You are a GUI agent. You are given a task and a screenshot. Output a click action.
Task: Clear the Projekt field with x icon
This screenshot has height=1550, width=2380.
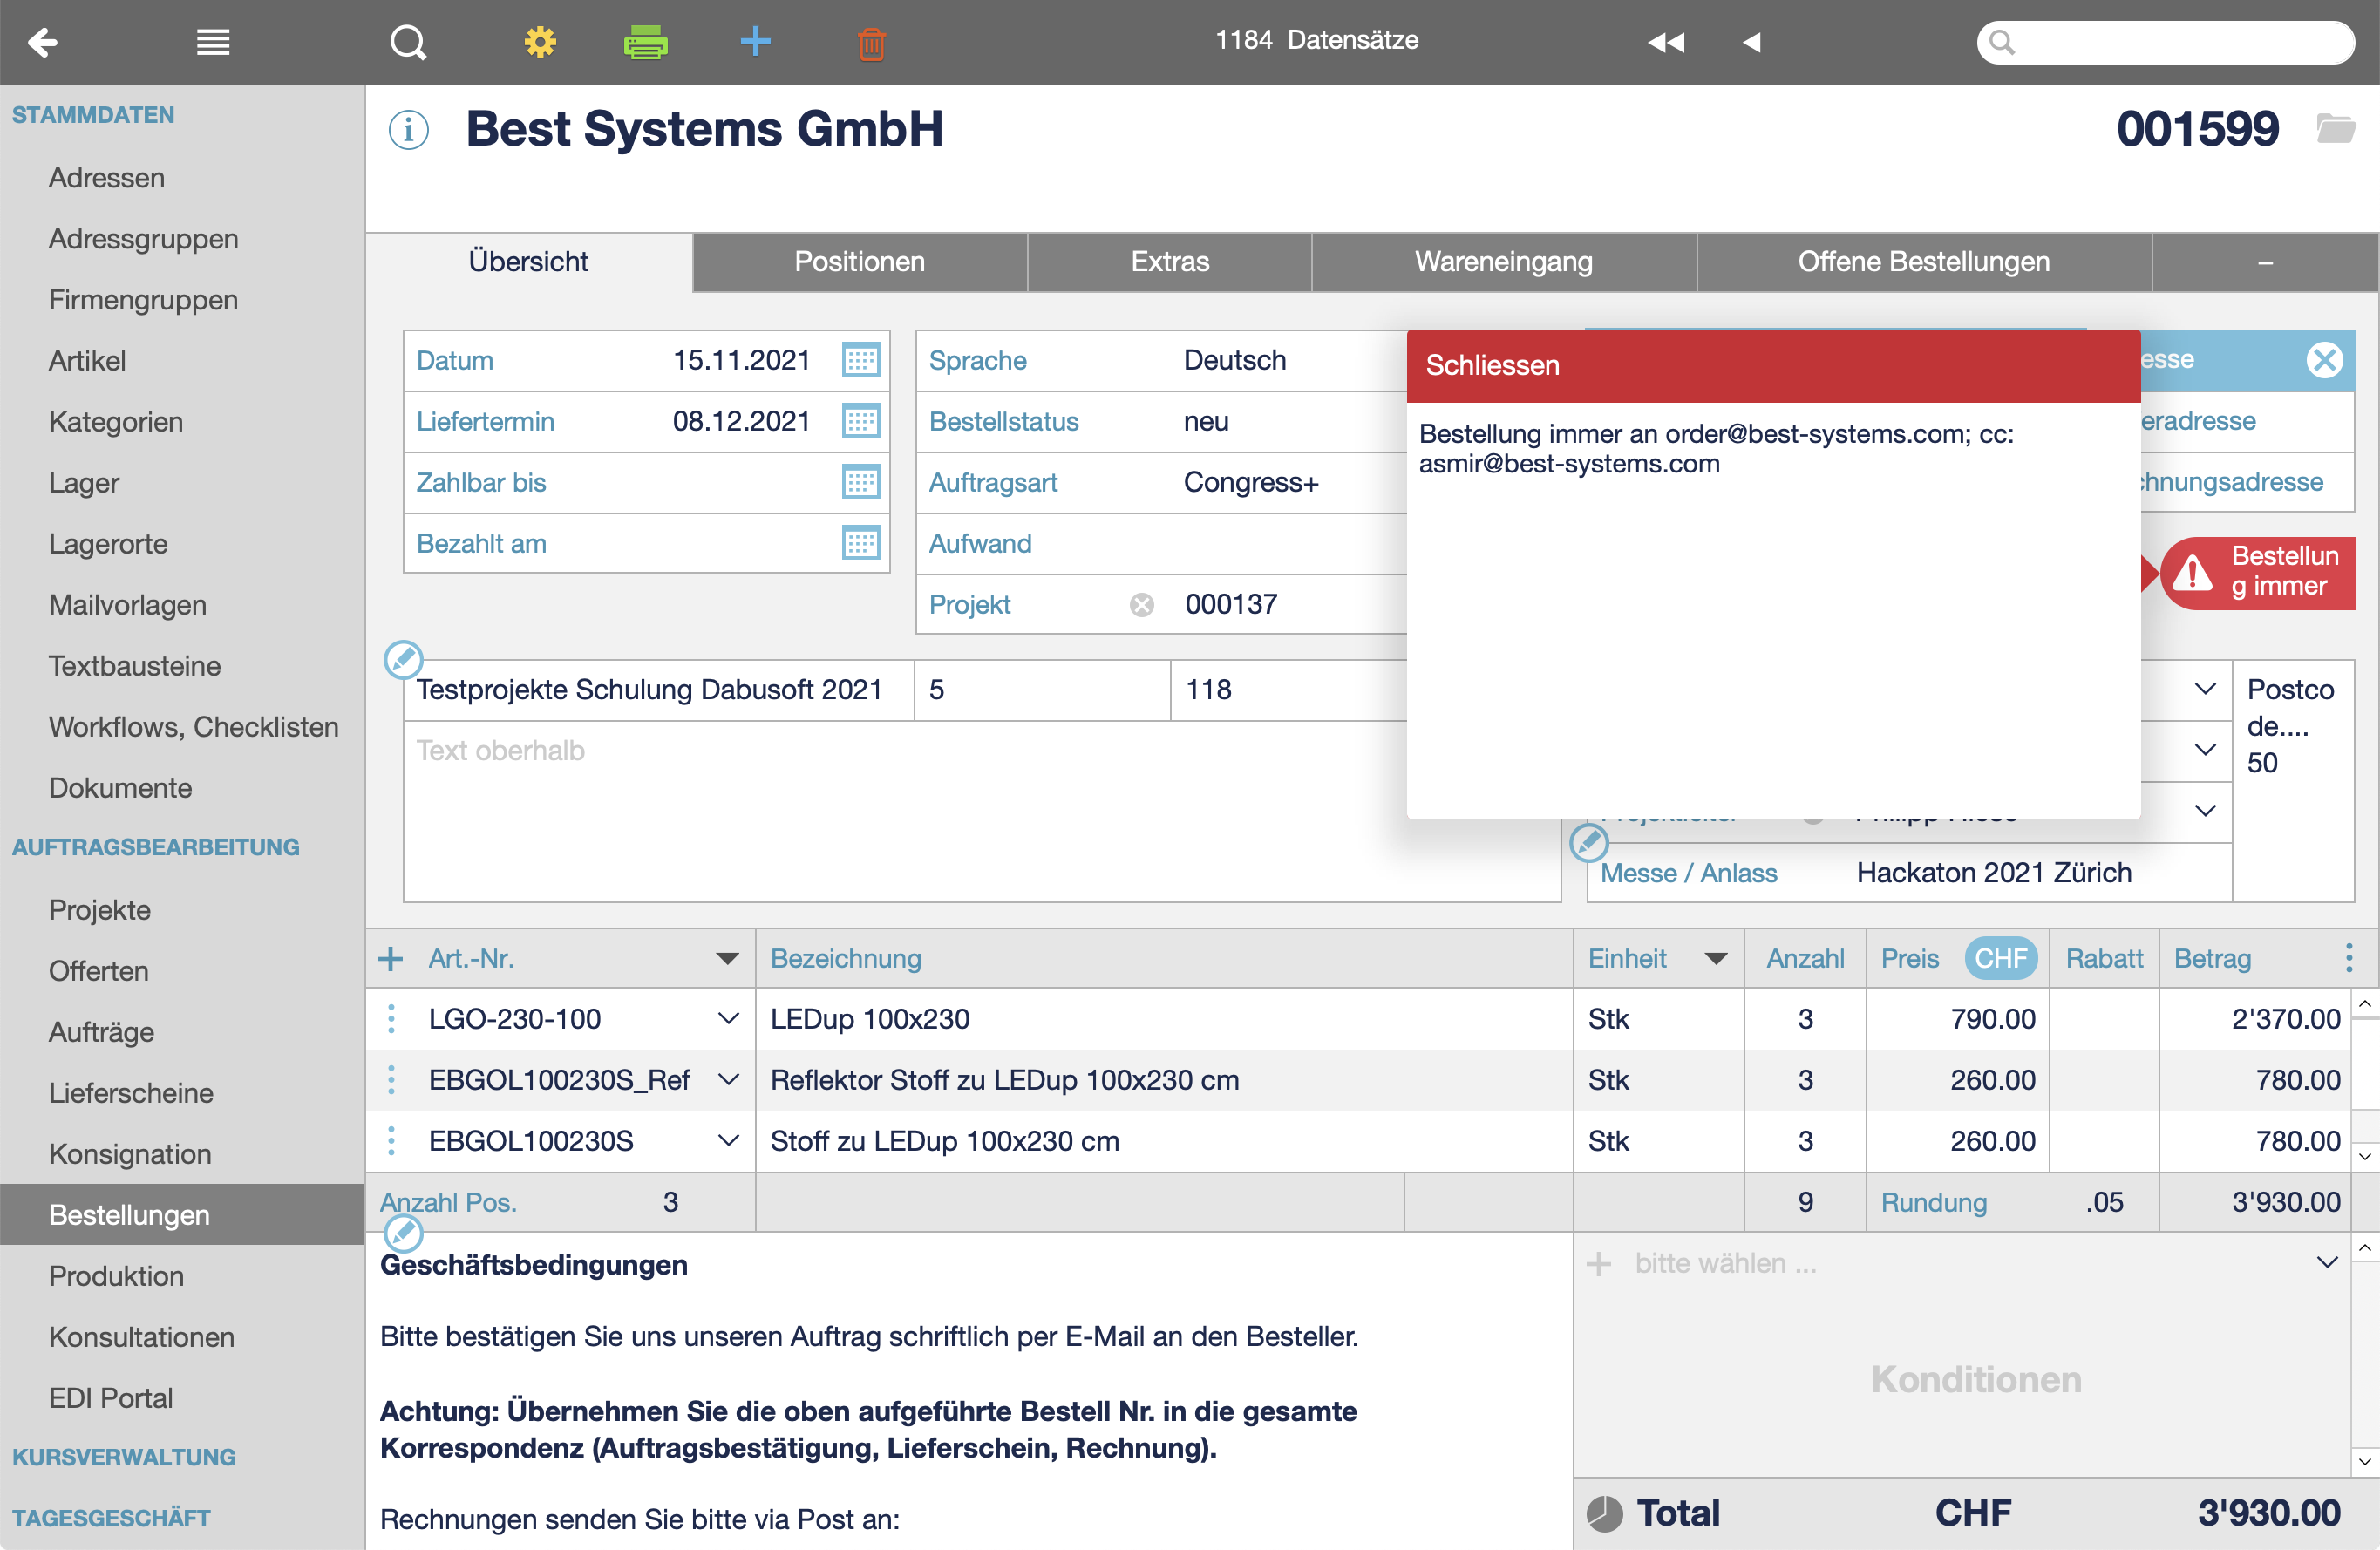pyautogui.click(x=1142, y=605)
